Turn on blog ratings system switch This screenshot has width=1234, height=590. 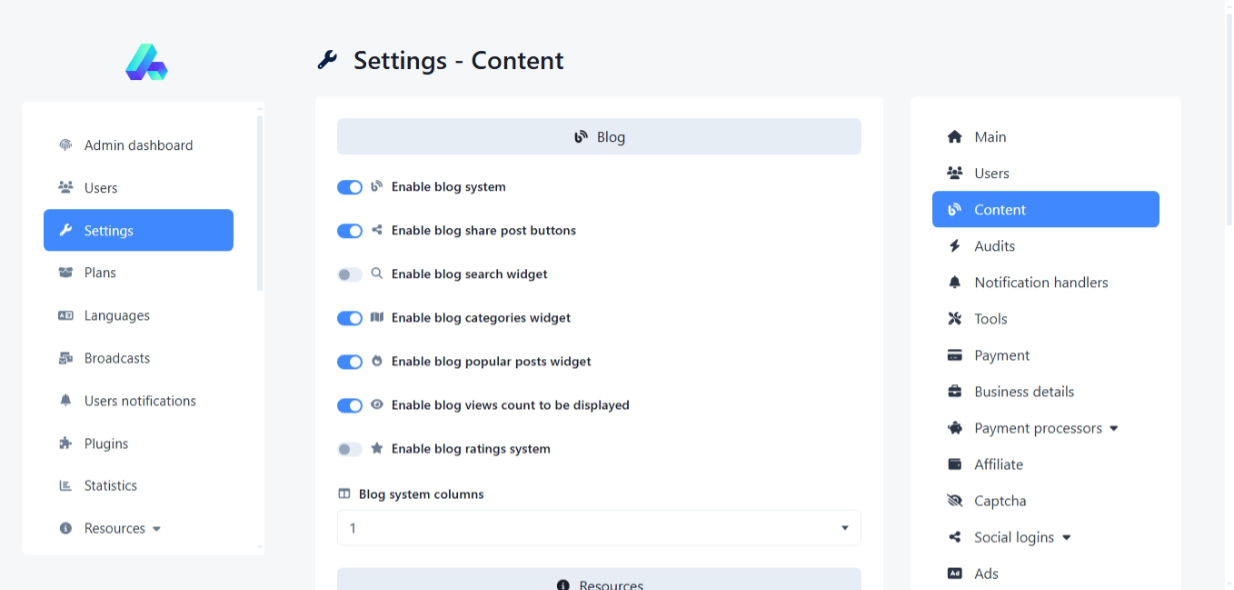tap(349, 449)
